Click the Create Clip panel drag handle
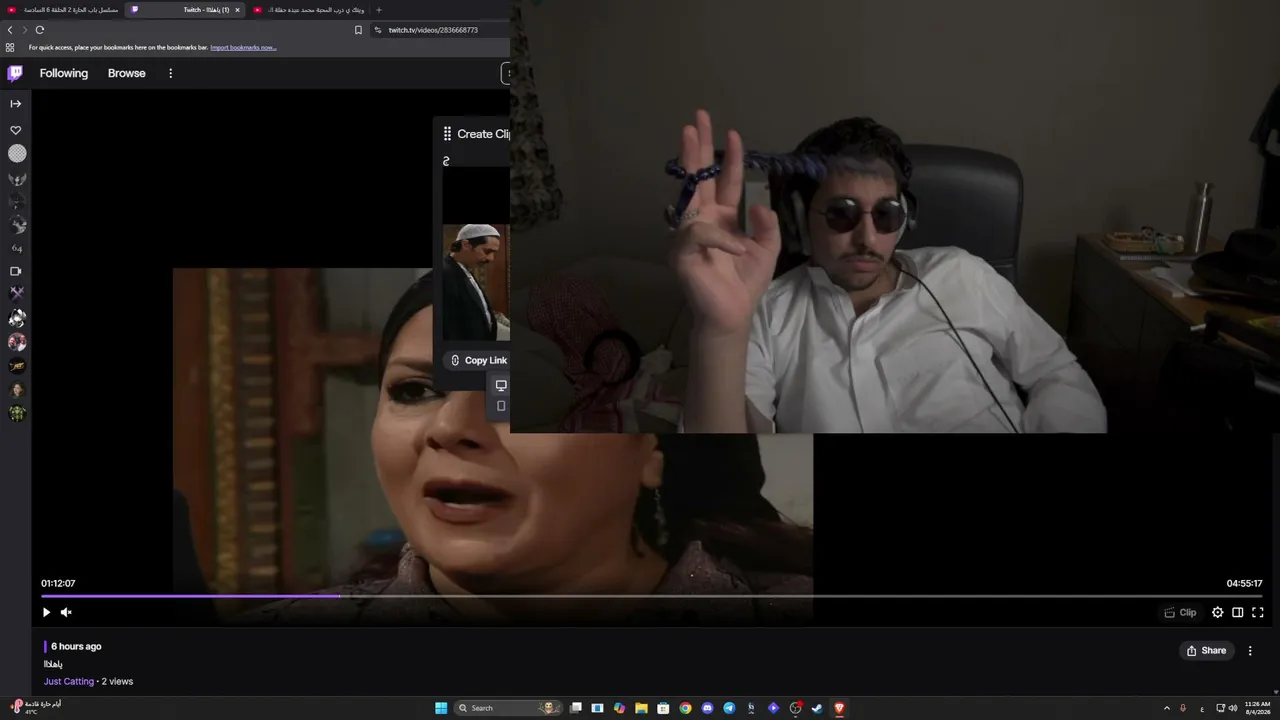Screen dimensions: 1280x720 coord(447,134)
